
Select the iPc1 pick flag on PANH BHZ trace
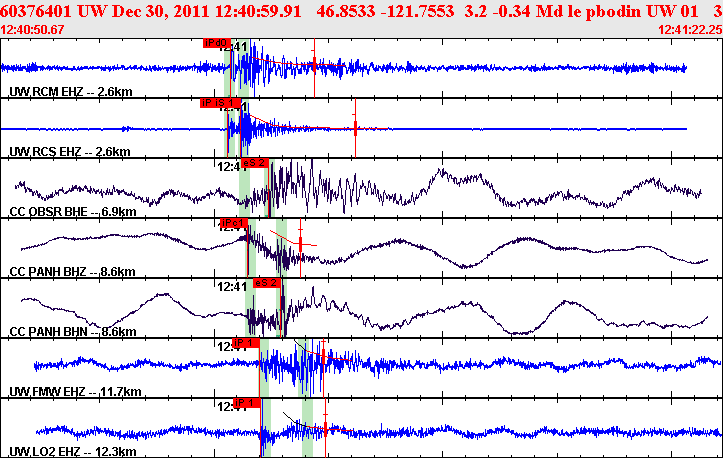[x=234, y=223]
